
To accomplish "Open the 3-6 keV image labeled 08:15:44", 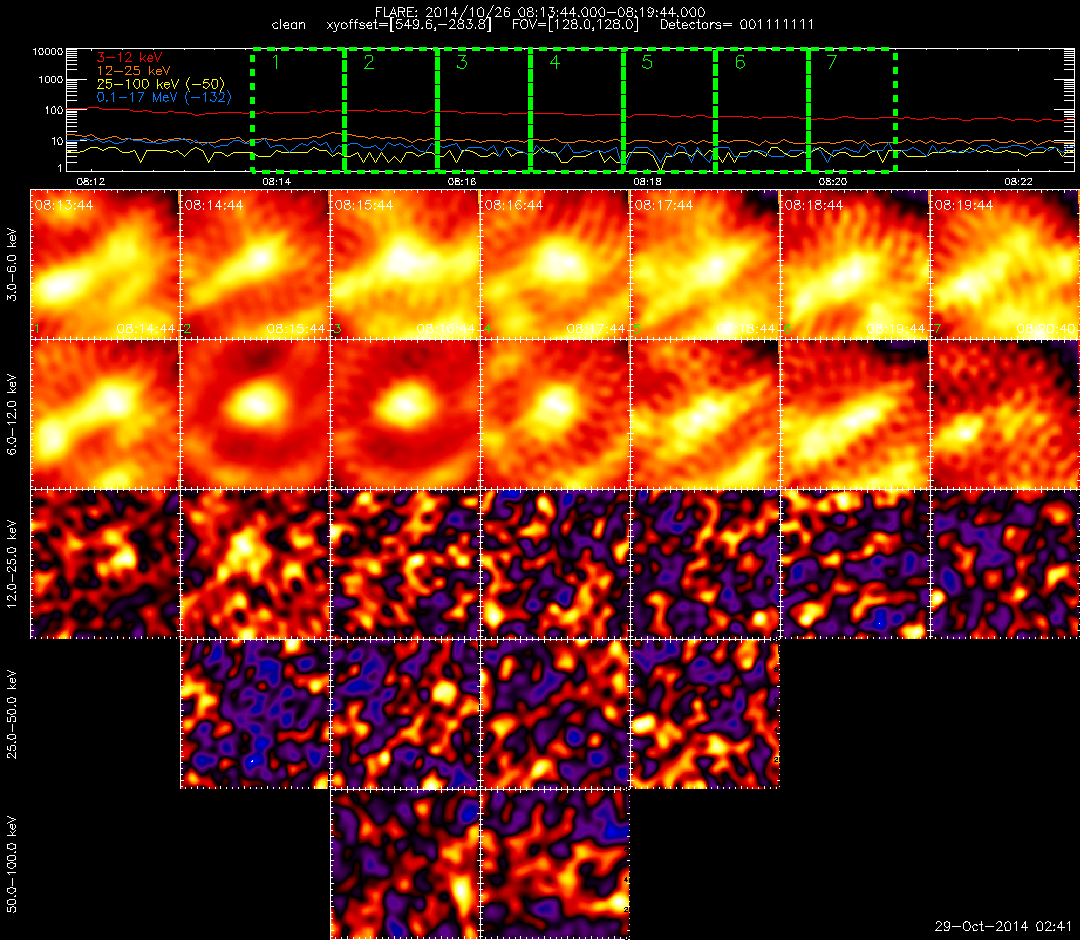I will (405, 264).
